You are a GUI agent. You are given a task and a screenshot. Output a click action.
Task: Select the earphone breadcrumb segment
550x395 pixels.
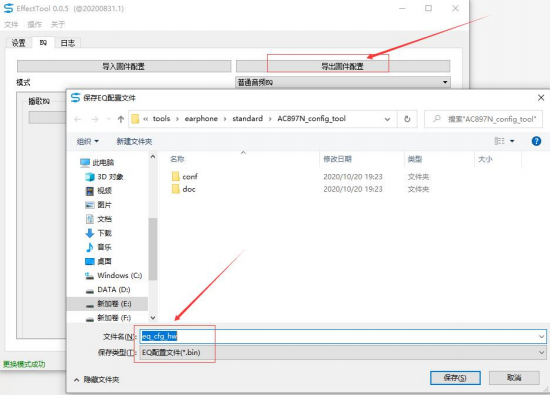pyautogui.click(x=201, y=119)
